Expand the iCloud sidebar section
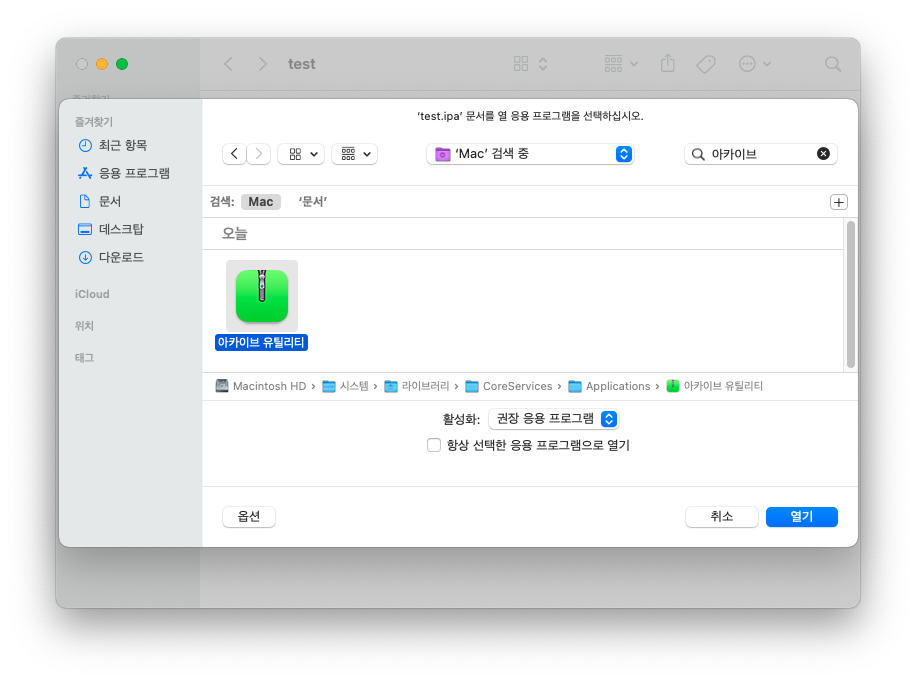The width and height of the screenshot is (916, 682). click(x=92, y=294)
